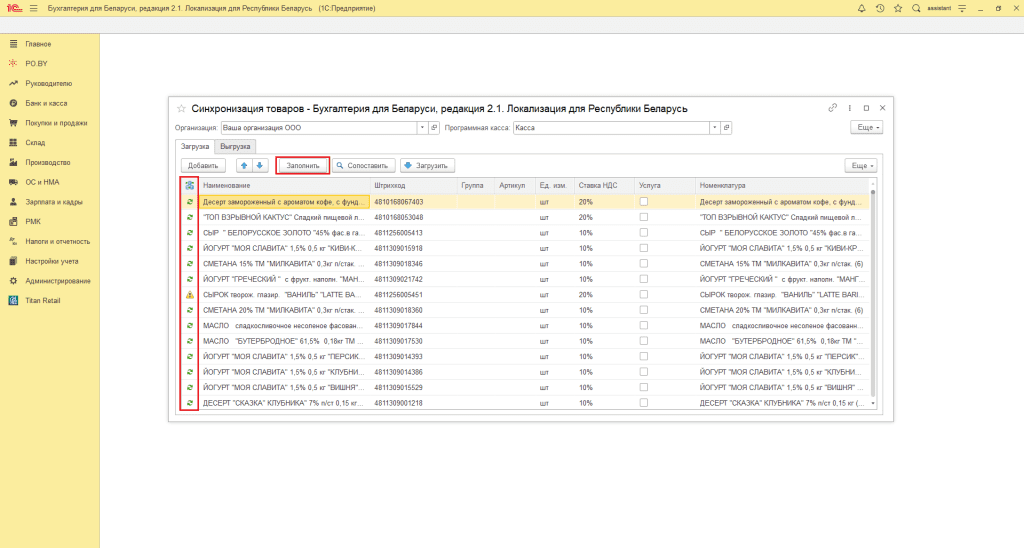Open the notifications bell icon

pyautogui.click(x=861, y=8)
